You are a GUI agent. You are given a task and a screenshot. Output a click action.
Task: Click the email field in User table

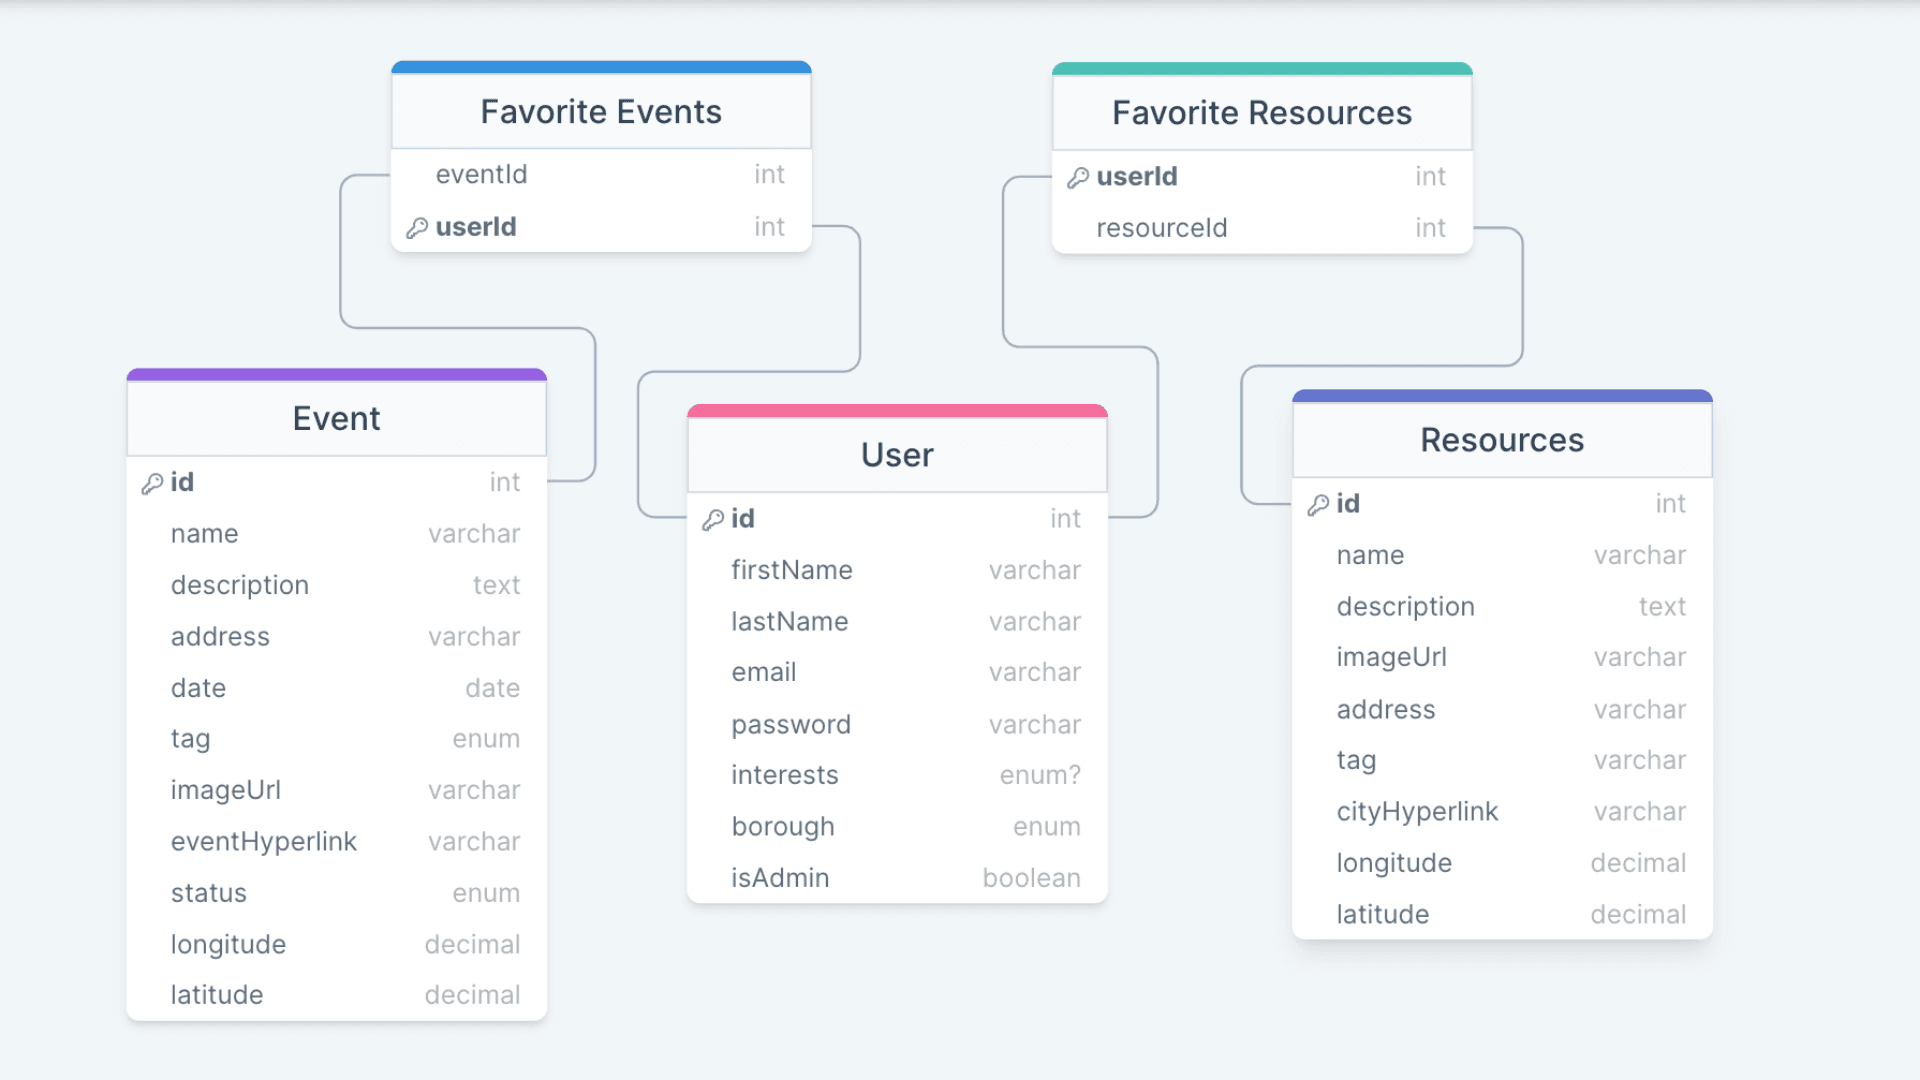coord(897,673)
